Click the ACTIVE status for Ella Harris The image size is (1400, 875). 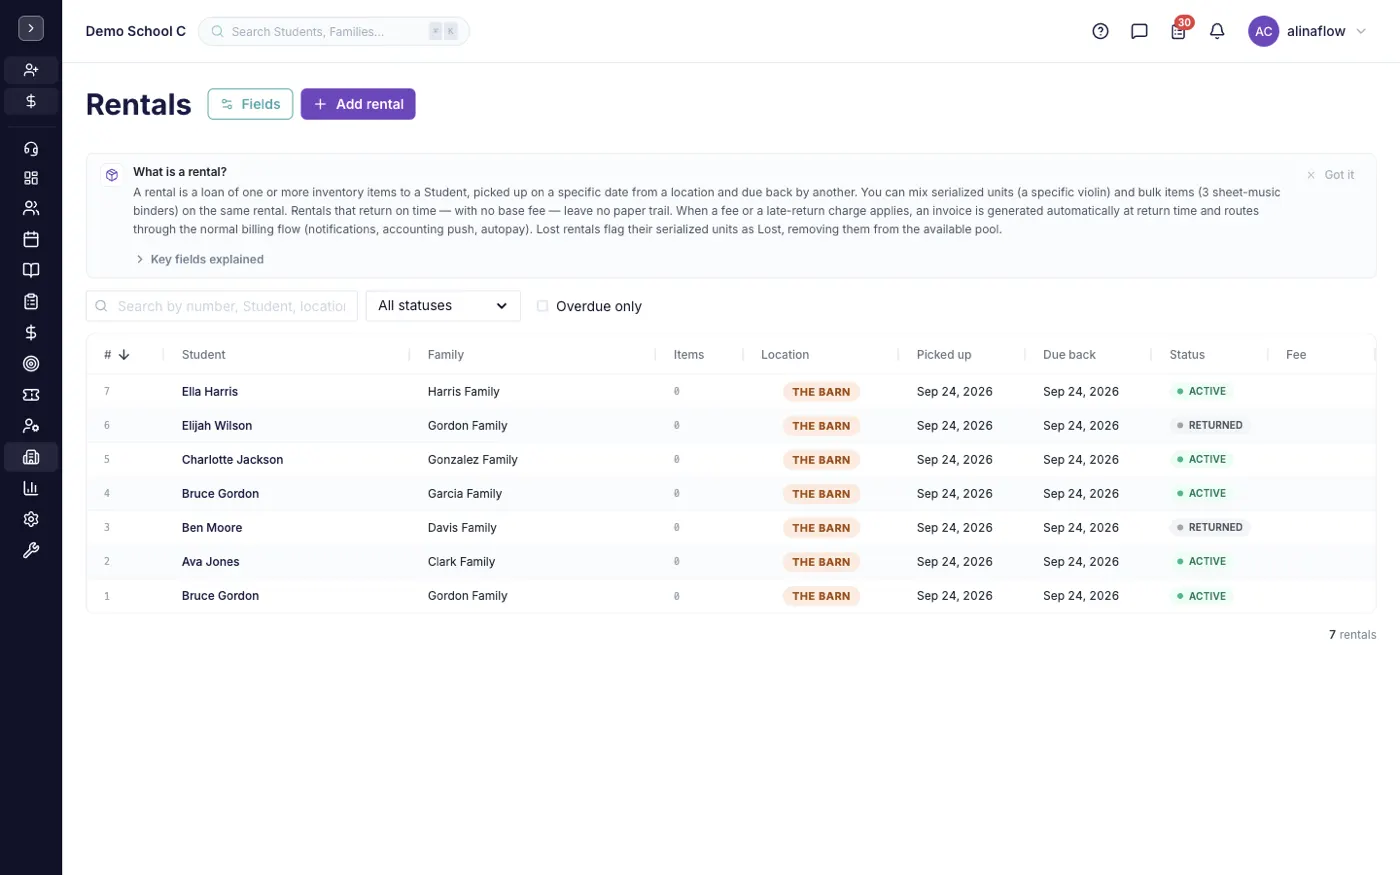pyautogui.click(x=1201, y=392)
